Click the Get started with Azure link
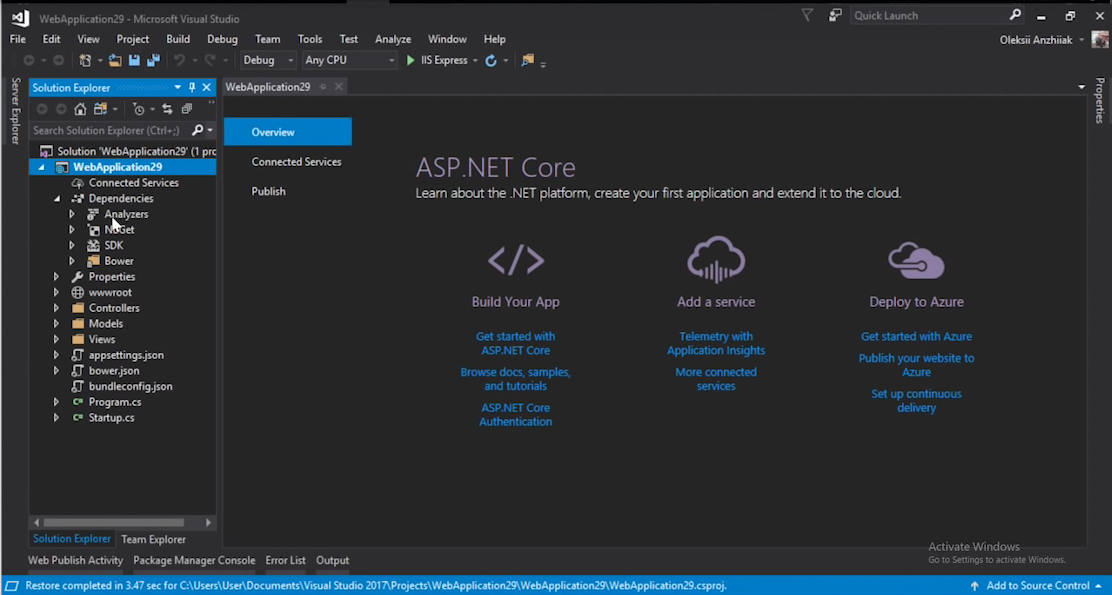 (x=916, y=337)
